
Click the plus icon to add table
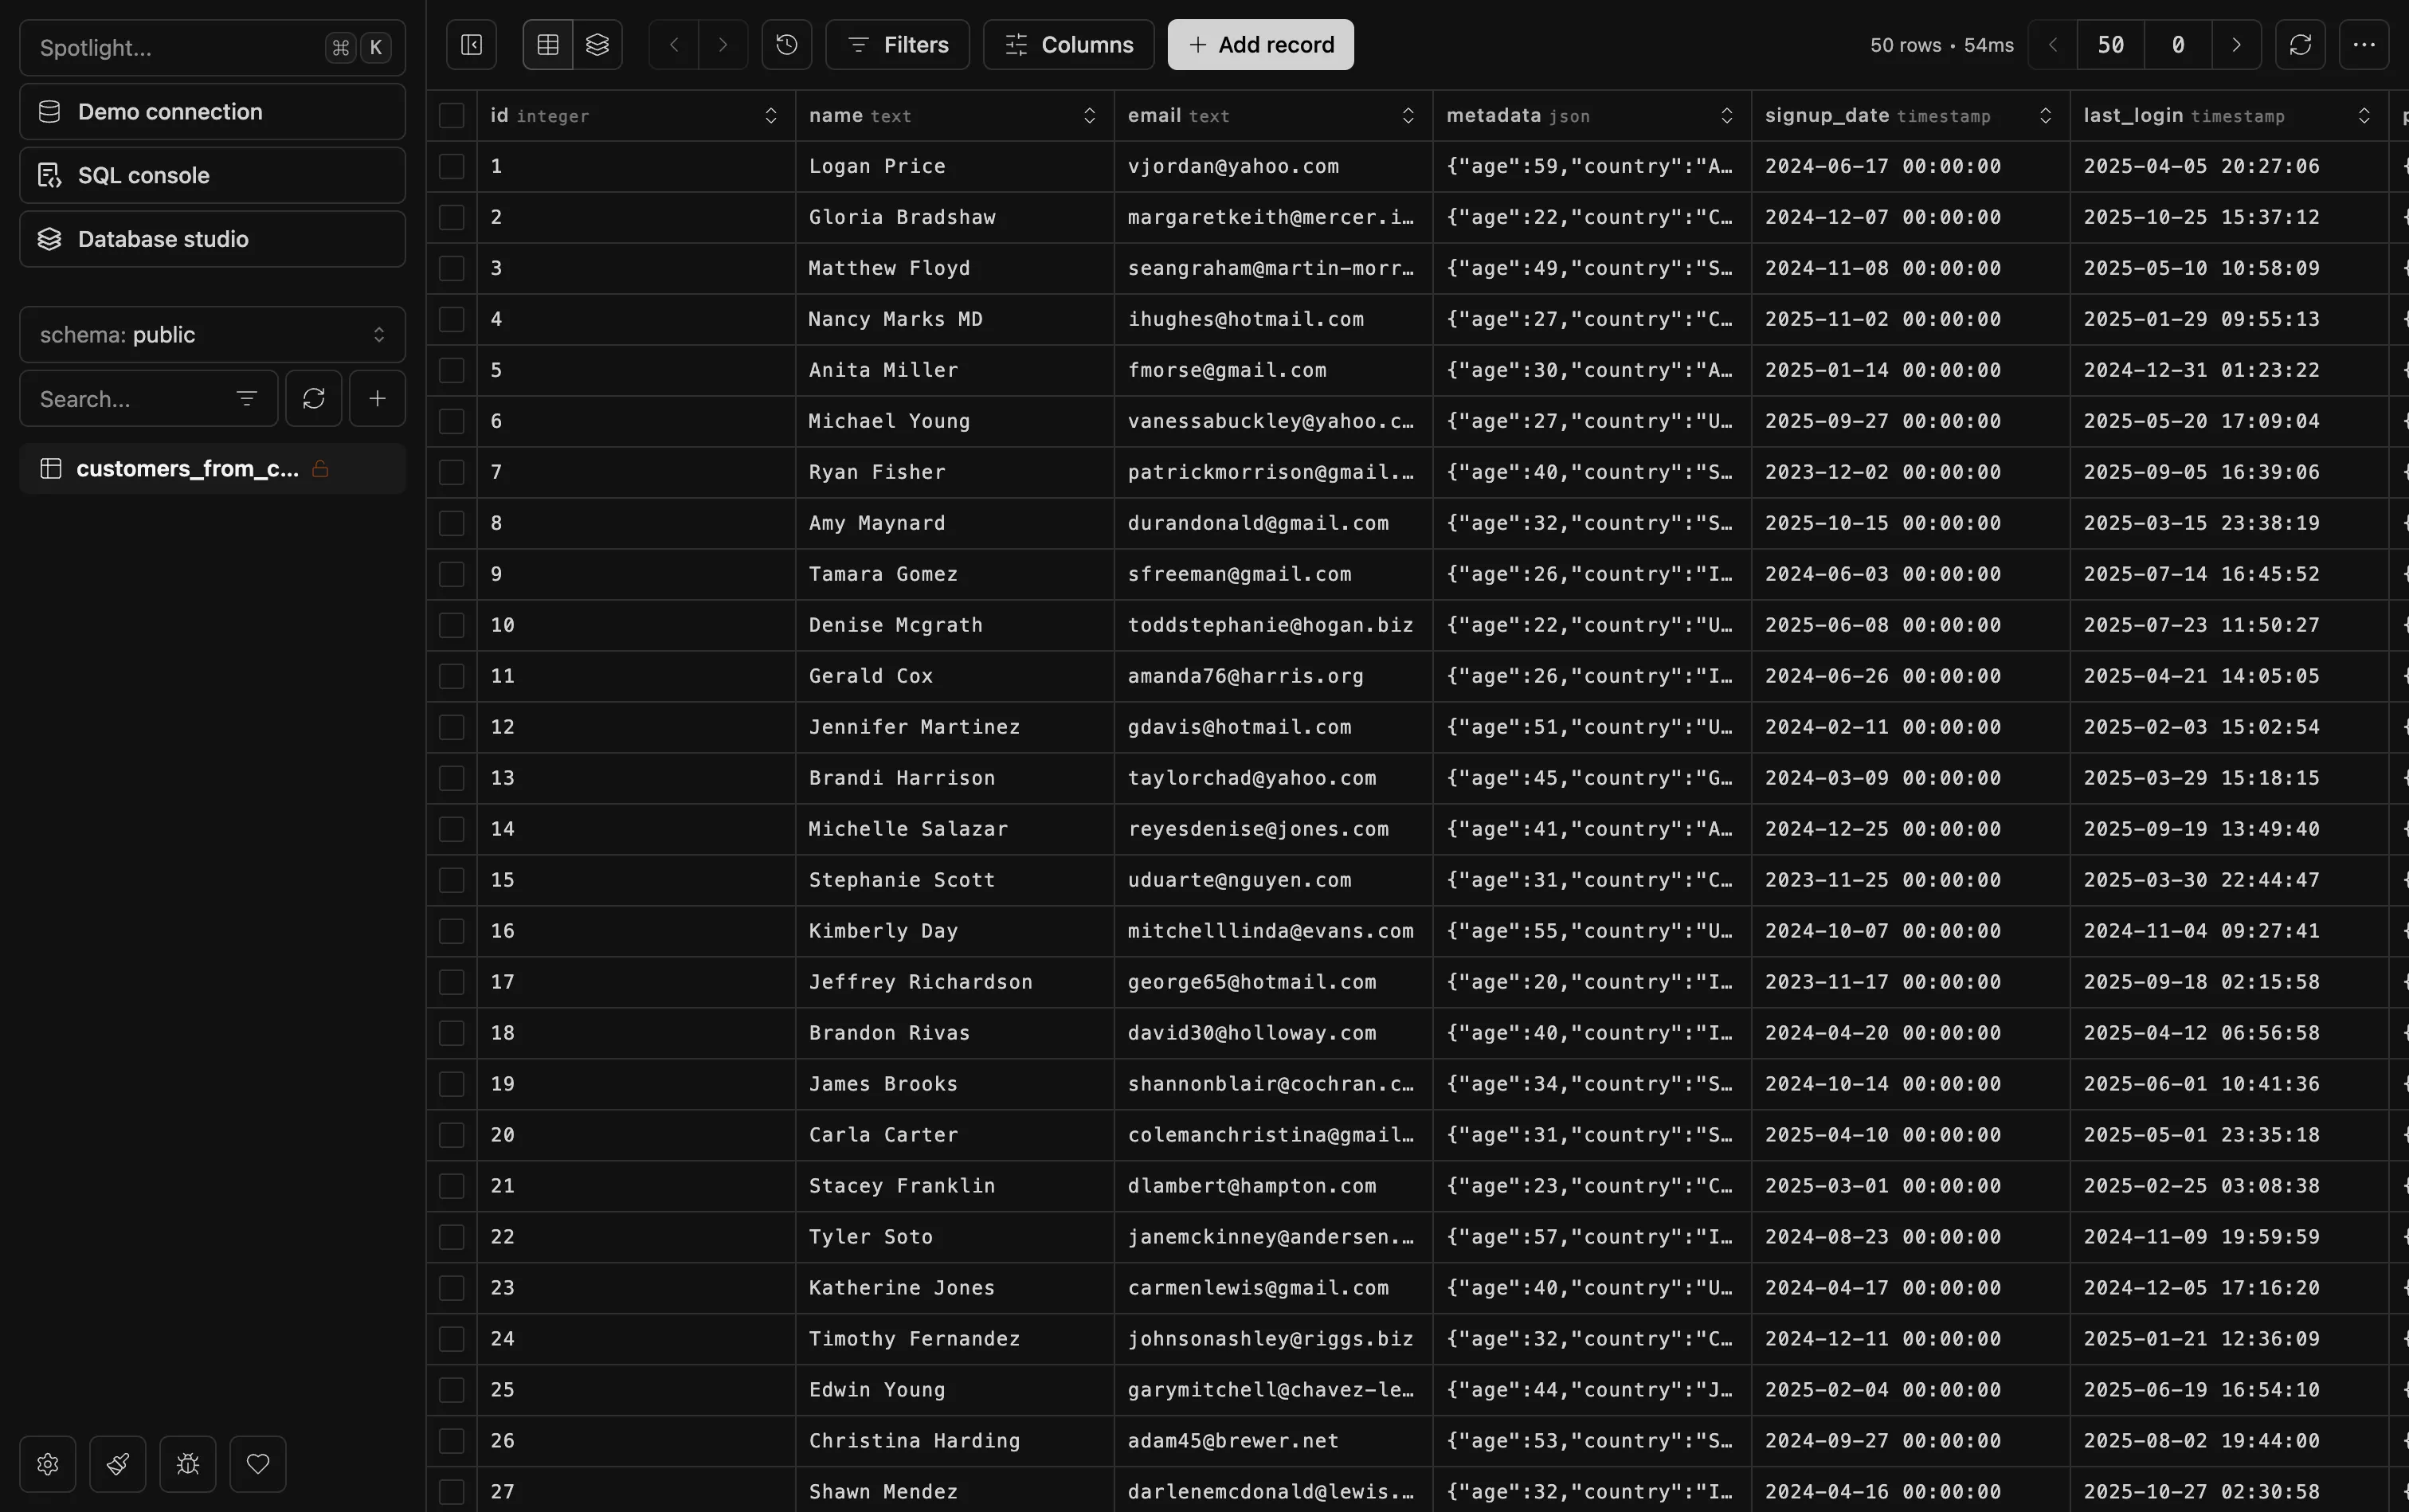click(x=377, y=399)
